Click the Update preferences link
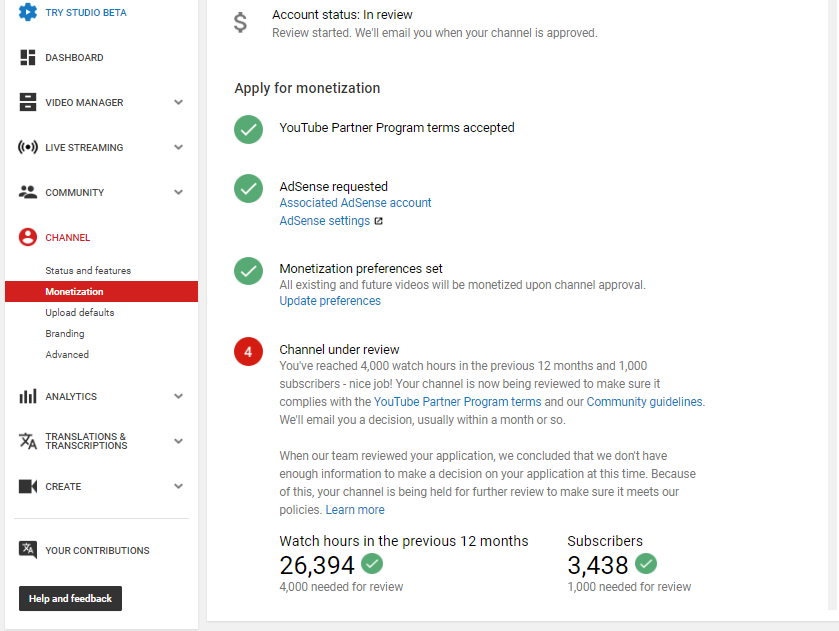The width and height of the screenshot is (839, 631). pos(330,301)
